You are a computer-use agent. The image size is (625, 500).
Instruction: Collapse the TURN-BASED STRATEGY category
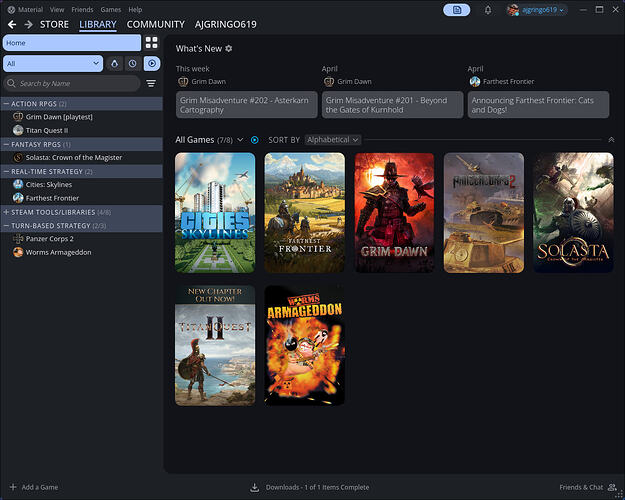[x=6, y=226]
